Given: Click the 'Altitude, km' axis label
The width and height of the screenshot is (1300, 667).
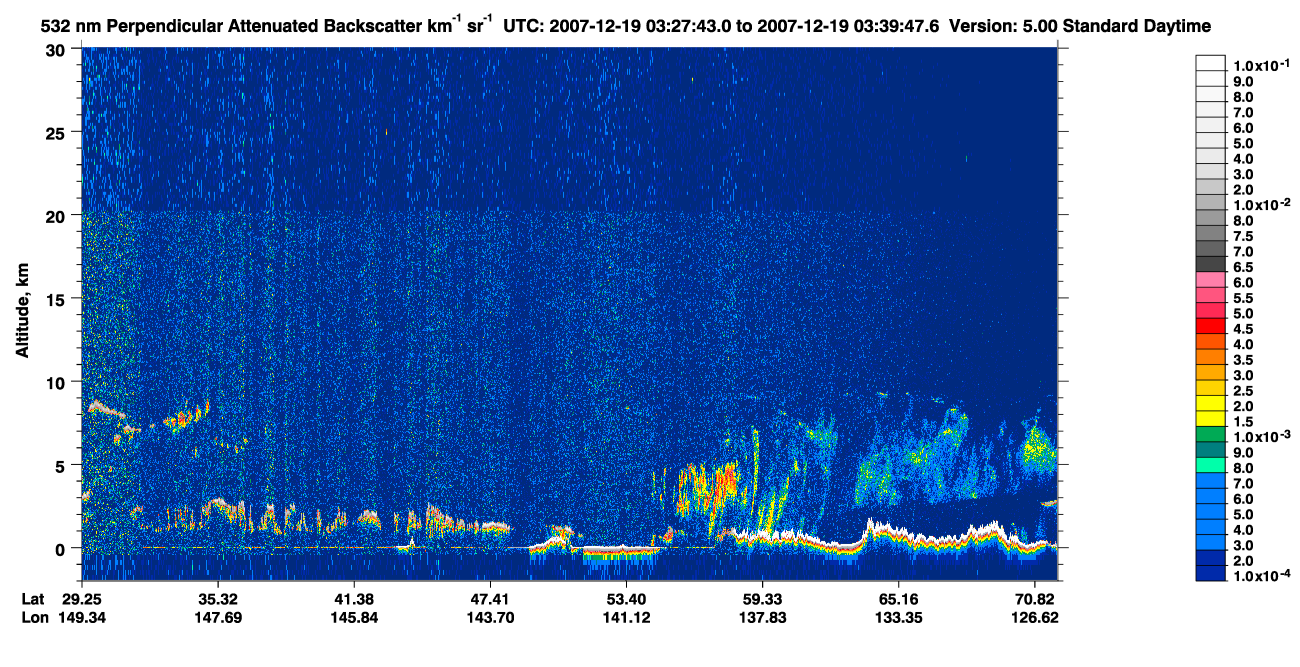Looking at the screenshot, I should click(24, 311).
